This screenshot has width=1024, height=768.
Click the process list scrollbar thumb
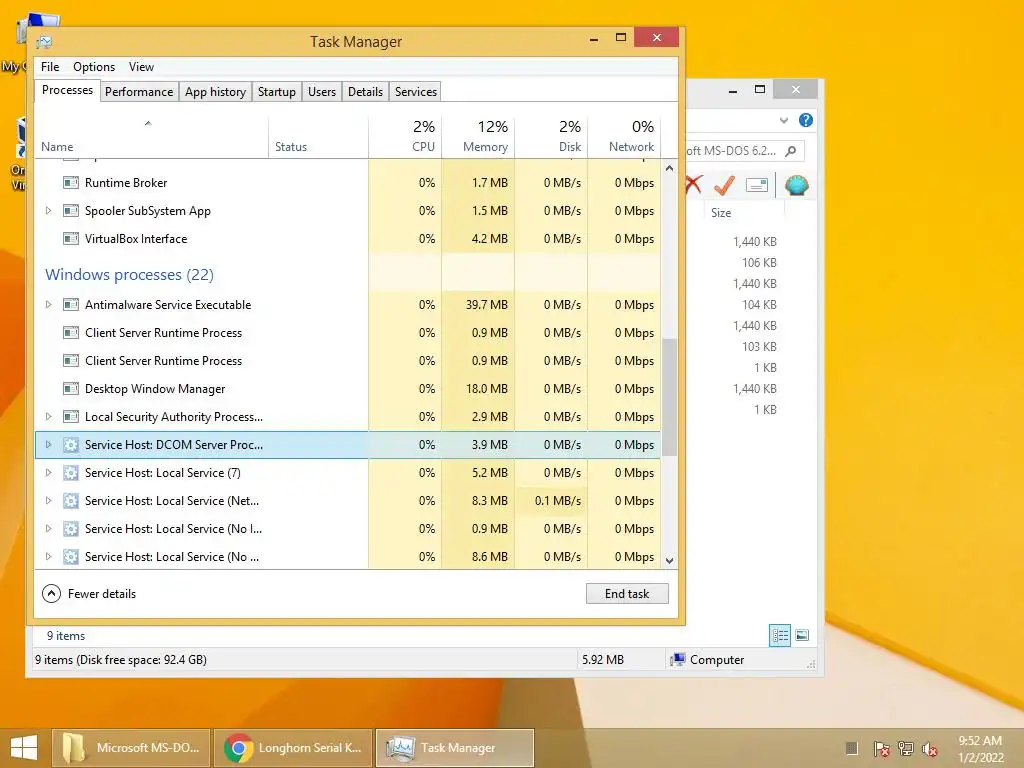click(669, 398)
